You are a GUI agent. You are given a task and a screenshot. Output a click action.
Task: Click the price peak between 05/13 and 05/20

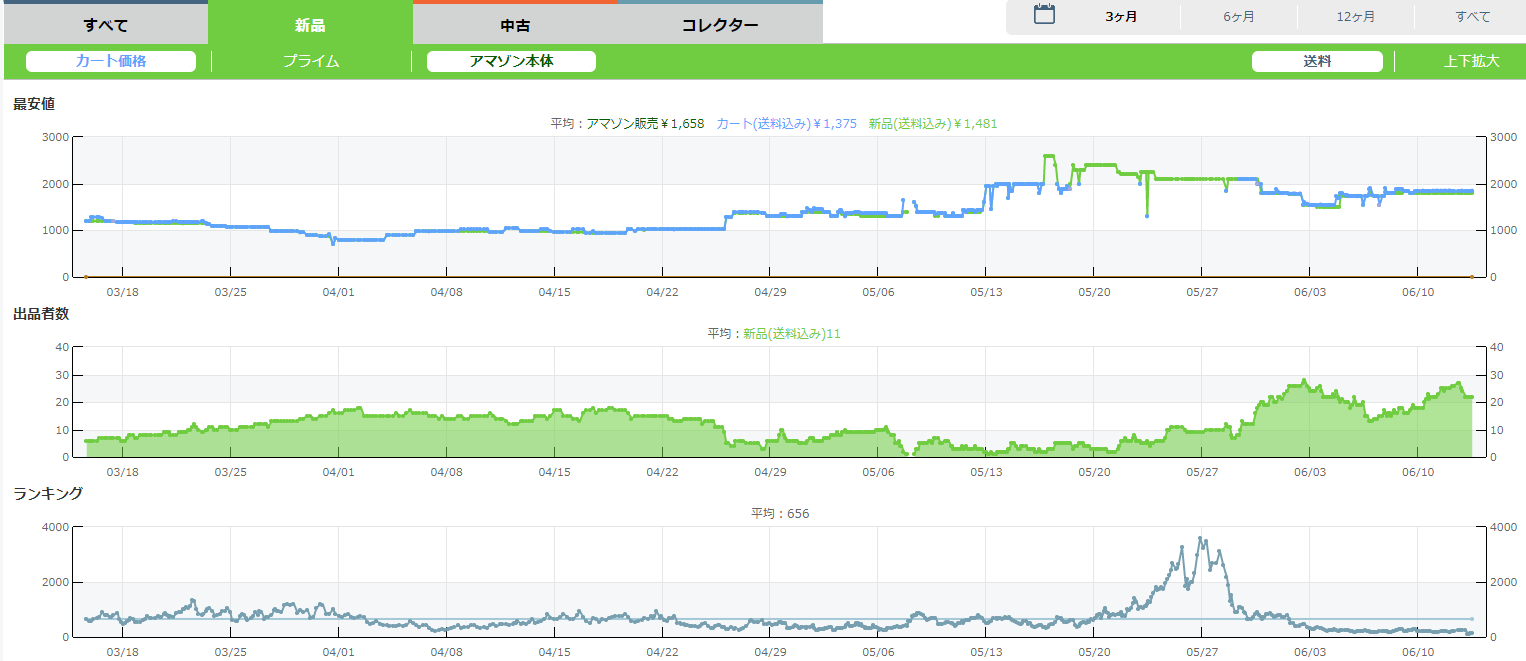1049,156
